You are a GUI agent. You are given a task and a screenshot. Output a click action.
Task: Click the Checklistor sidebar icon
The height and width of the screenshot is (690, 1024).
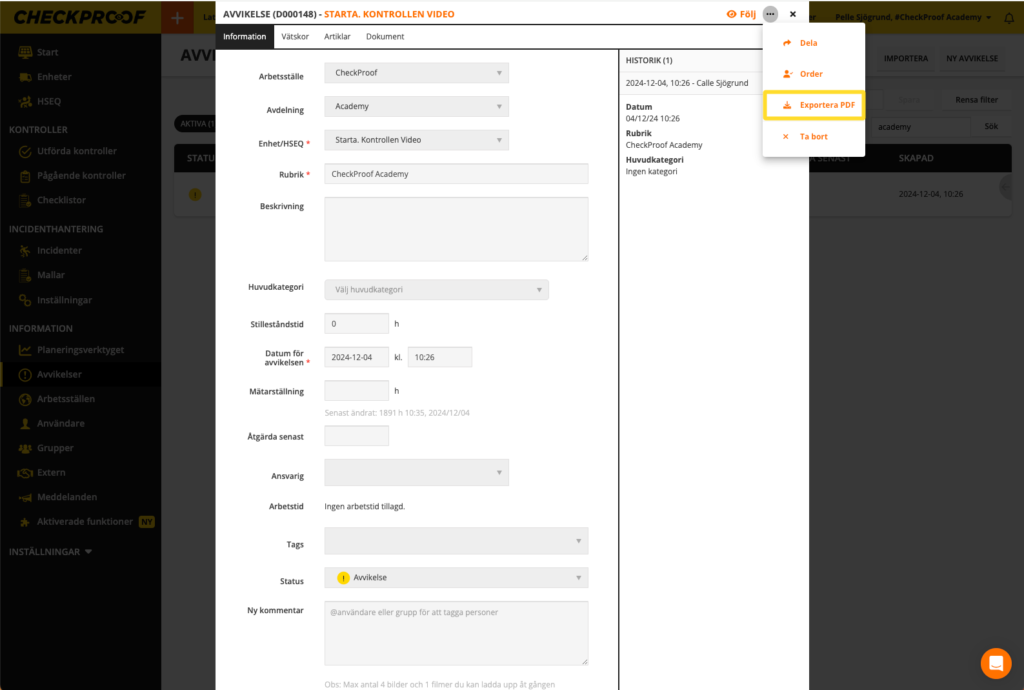[25, 200]
